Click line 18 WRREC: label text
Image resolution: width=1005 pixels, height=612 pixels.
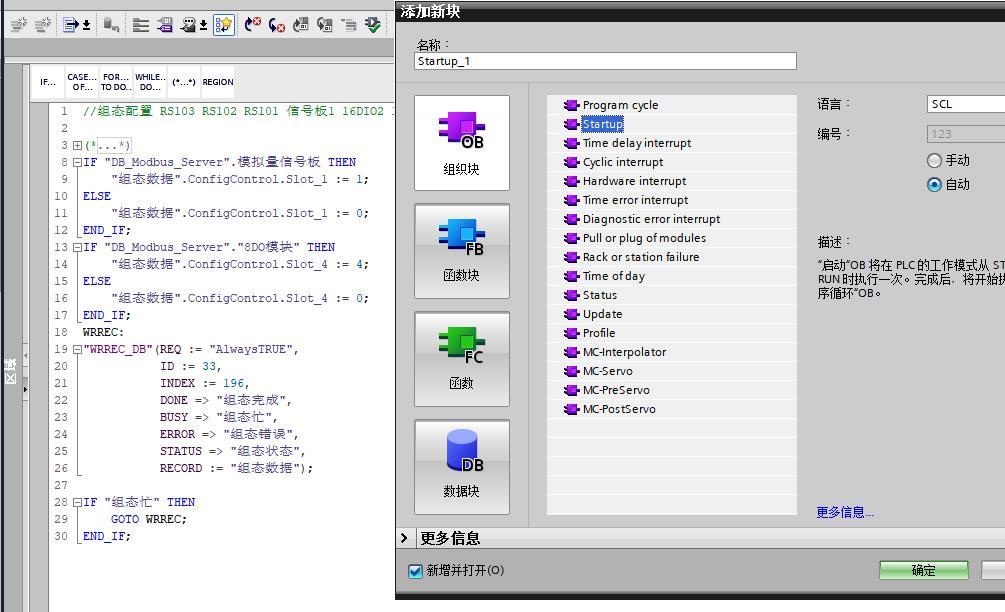click(x=103, y=332)
